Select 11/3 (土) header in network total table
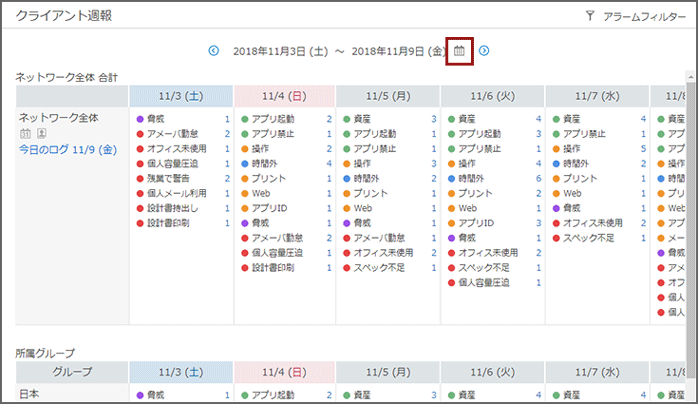 click(181, 96)
